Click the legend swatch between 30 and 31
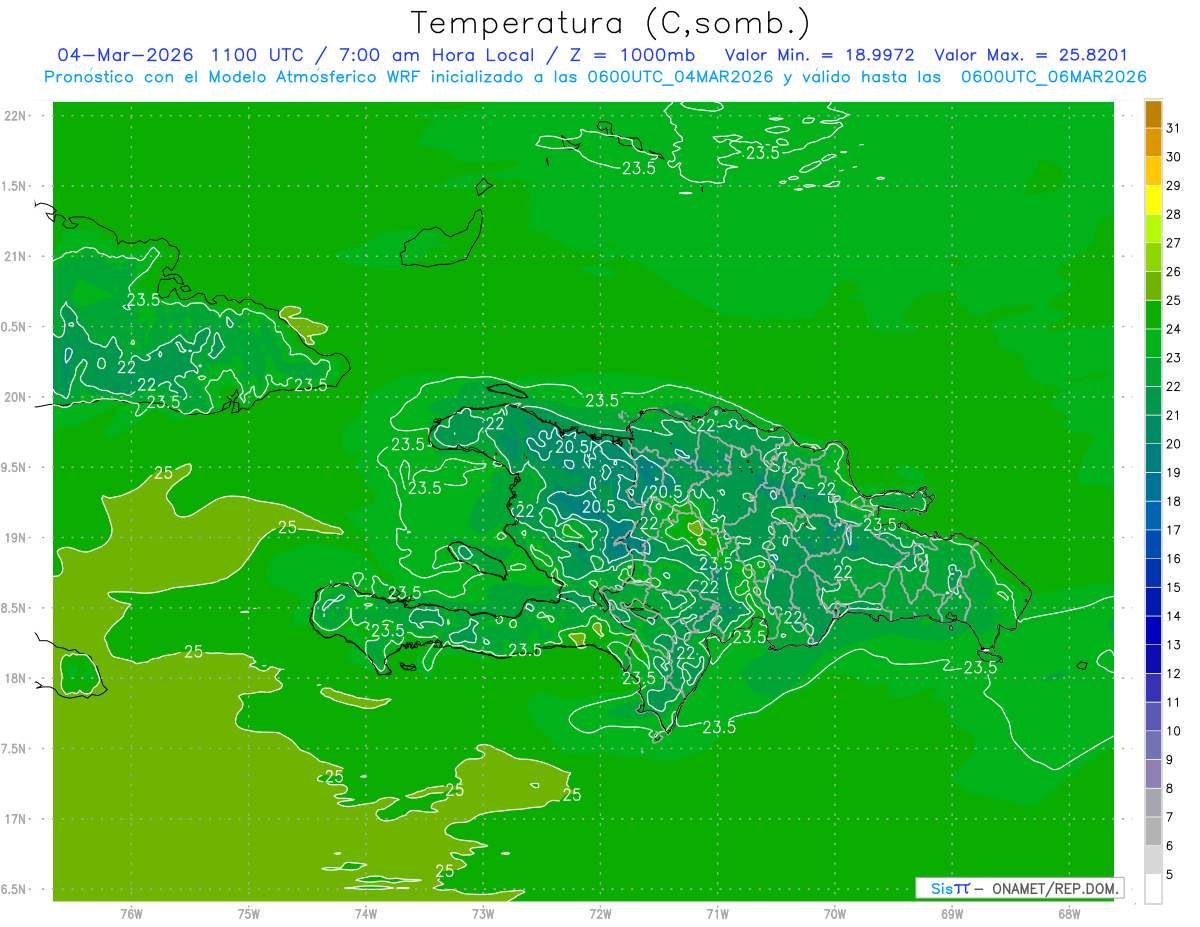The height and width of the screenshot is (927, 1200). point(1153,143)
